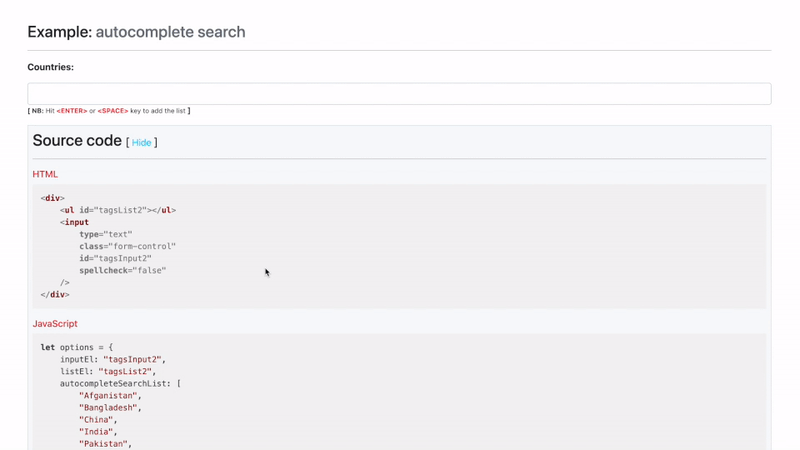Click "Bangladesh" in the code
Viewport: 800px width, 450px height.
(x=108, y=408)
